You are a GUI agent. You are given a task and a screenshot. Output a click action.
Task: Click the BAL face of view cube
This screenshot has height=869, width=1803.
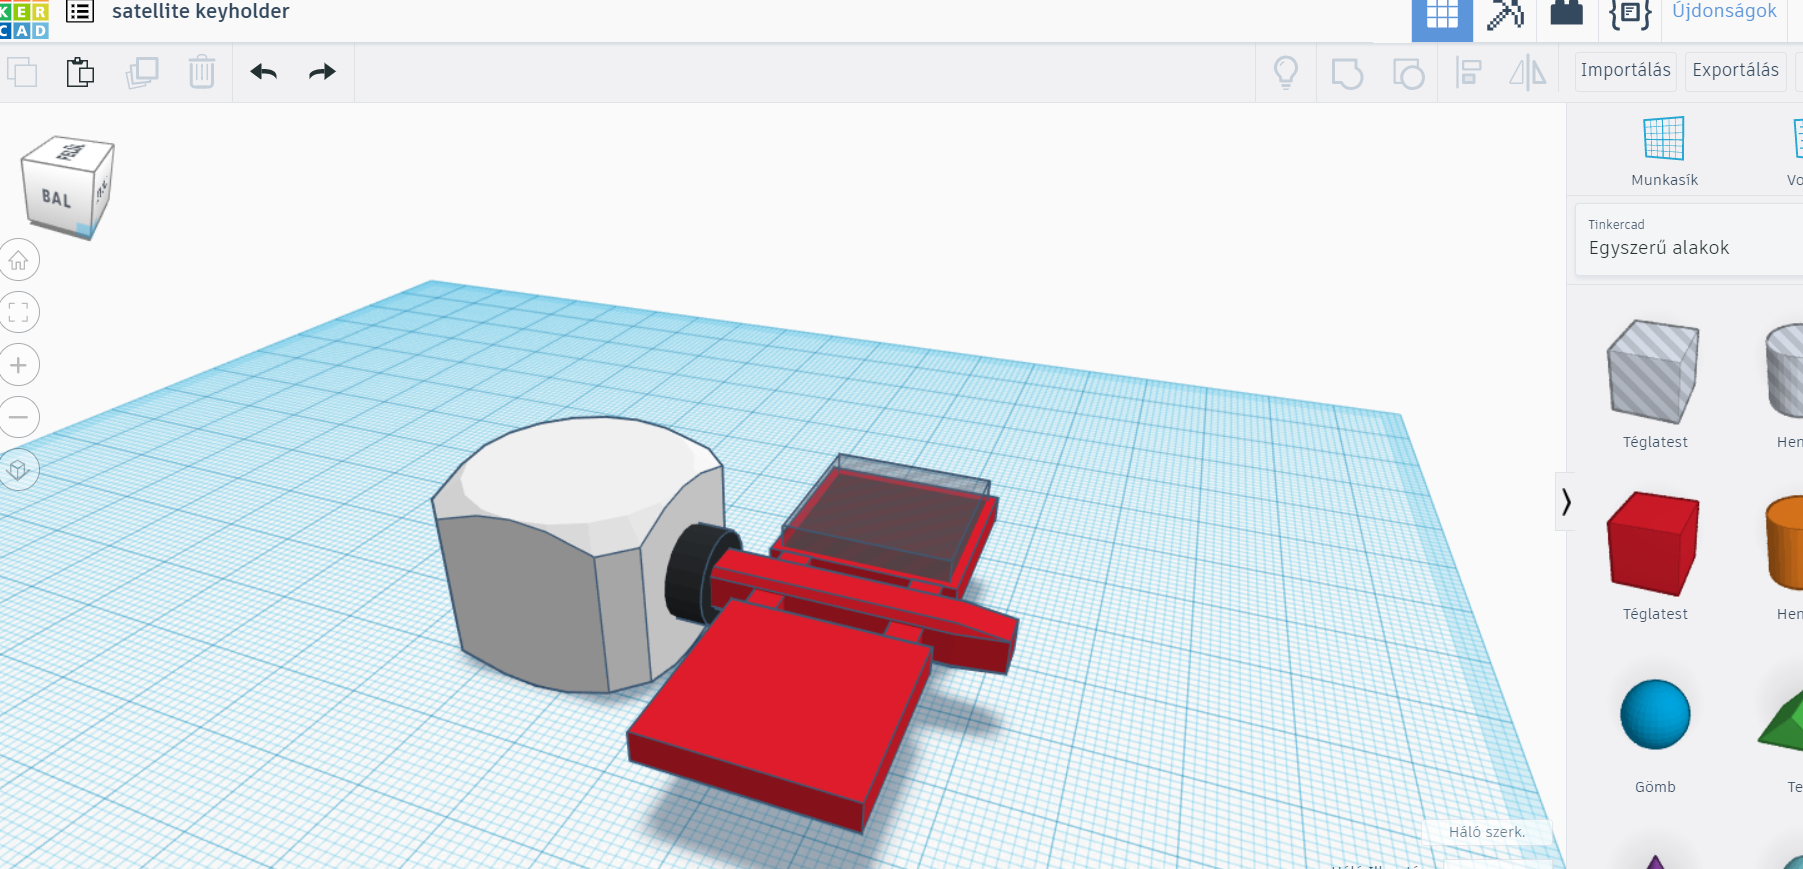click(x=57, y=199)
